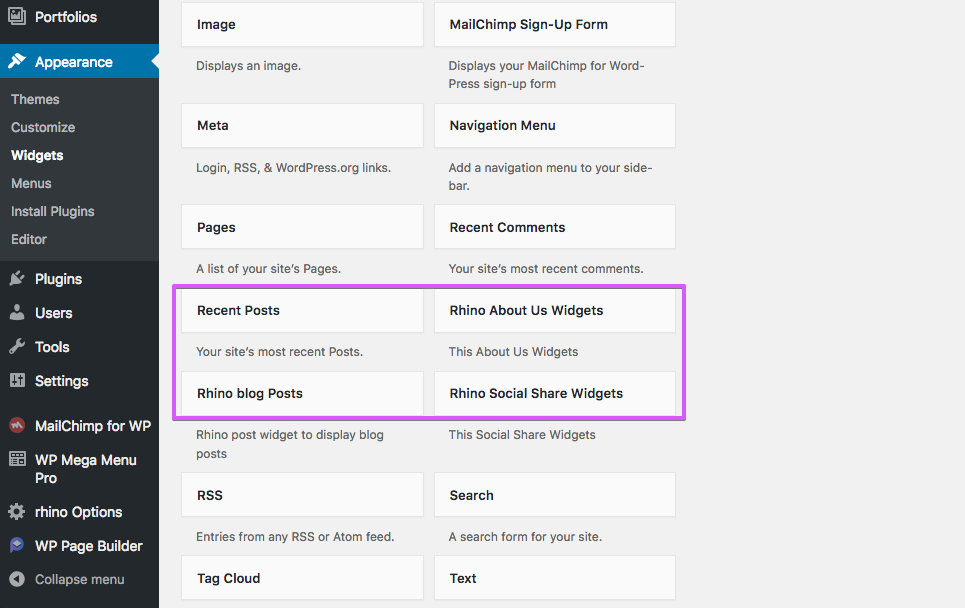The height and width of the screenshot is (608, 965).
Task: Click Collapse menu text
Action: 79,579
